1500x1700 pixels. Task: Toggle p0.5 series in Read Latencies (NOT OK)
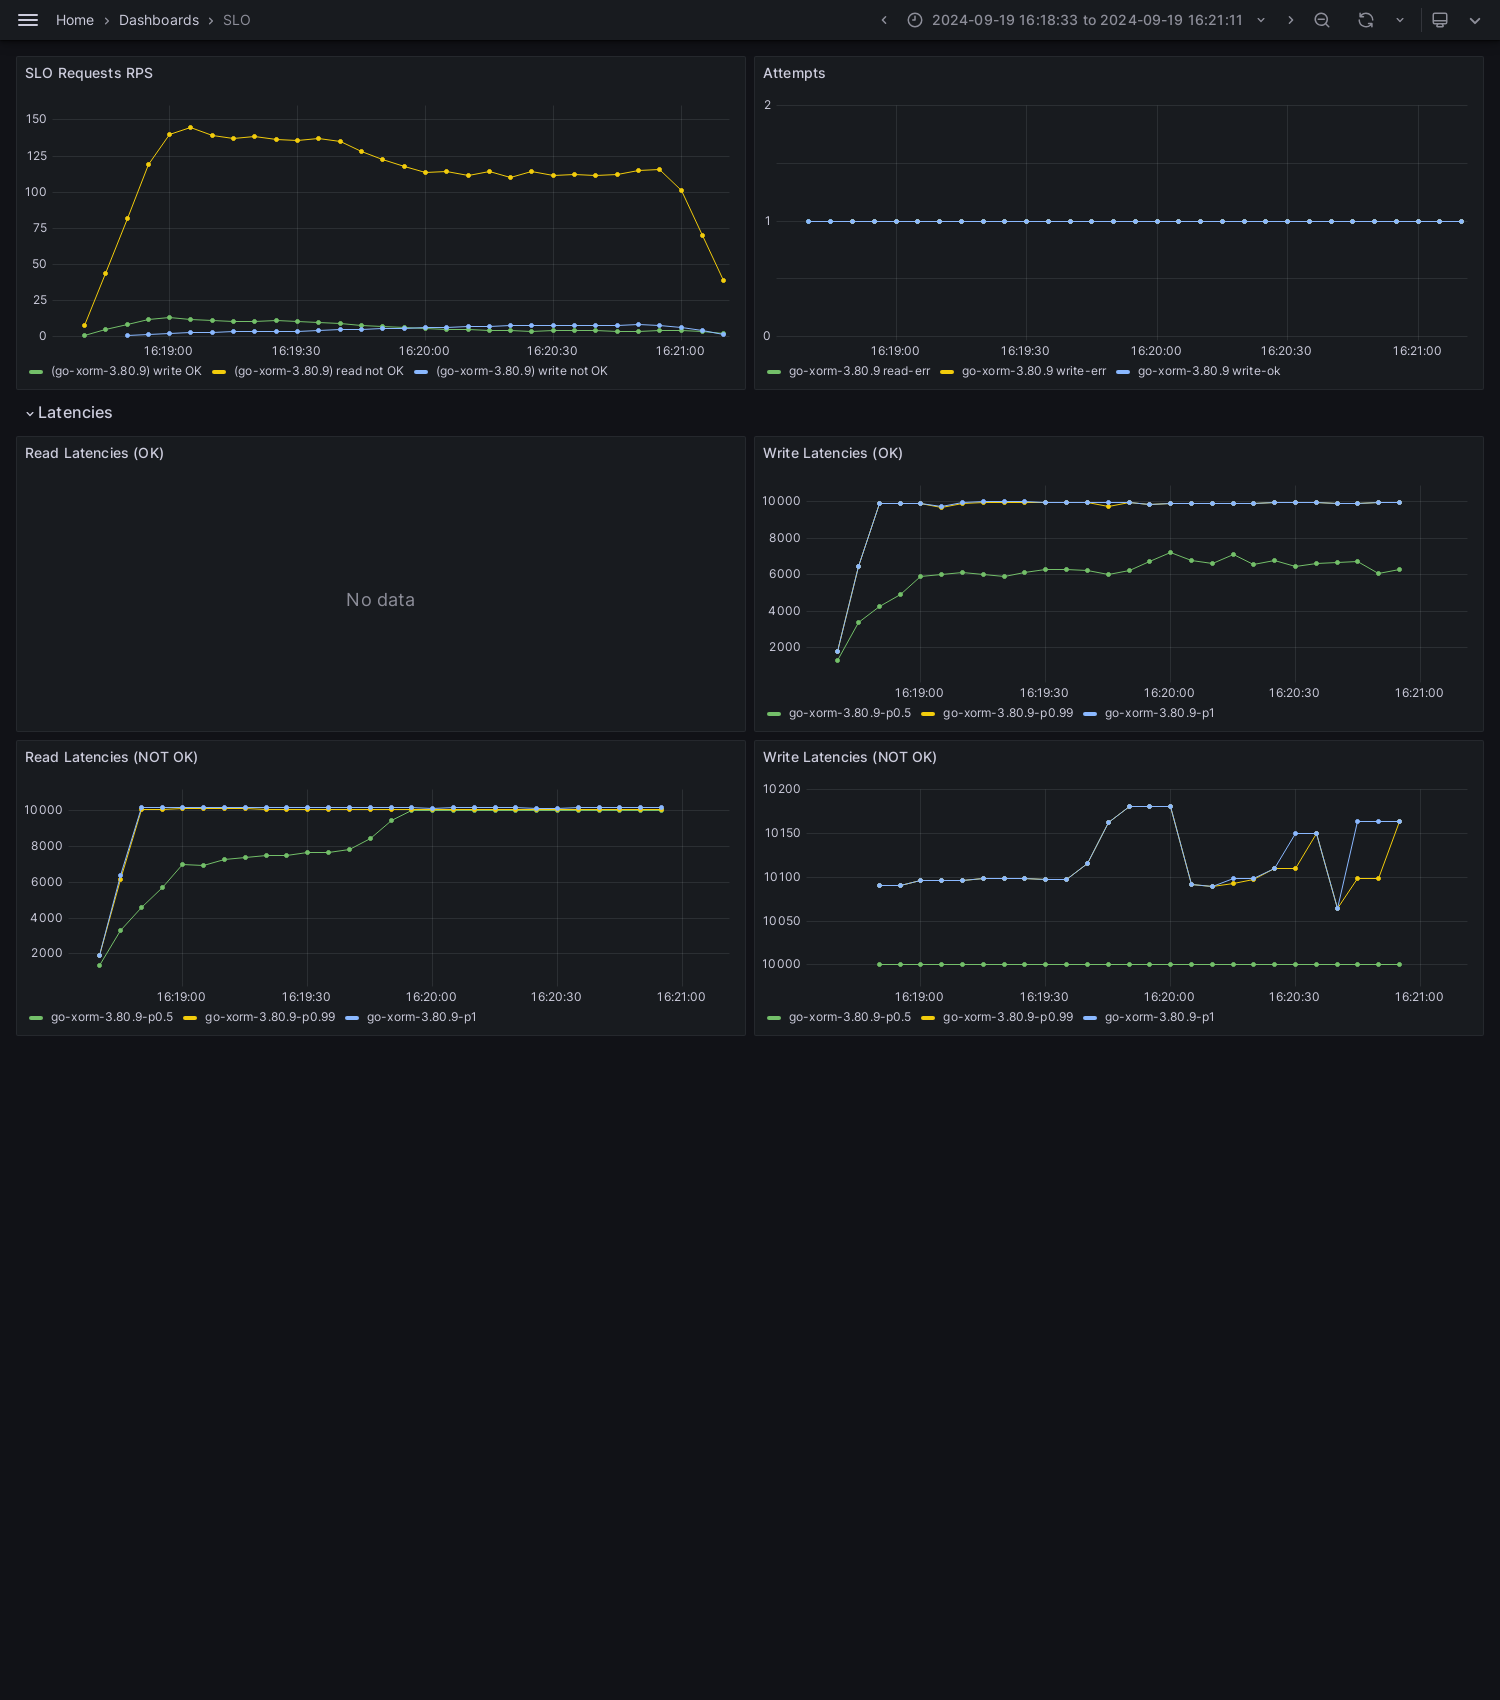(112, 1017)
